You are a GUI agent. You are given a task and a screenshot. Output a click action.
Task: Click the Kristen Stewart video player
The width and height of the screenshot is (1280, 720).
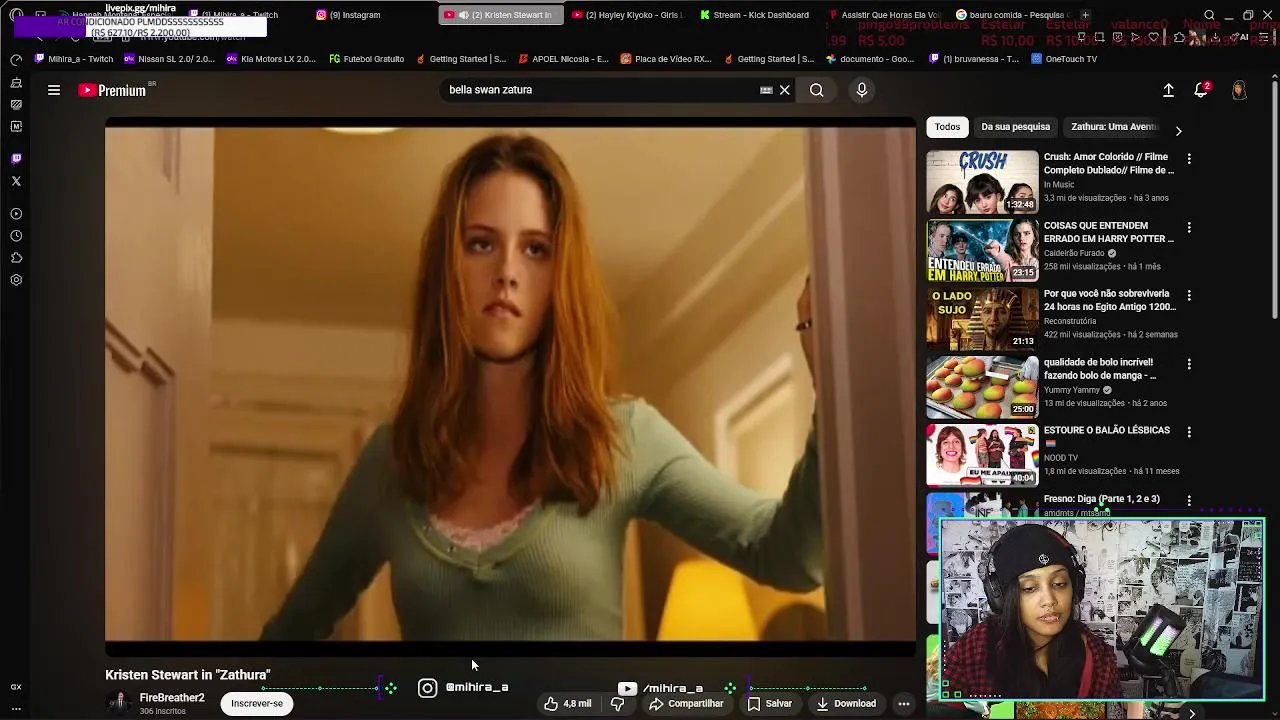coord(510,387)
